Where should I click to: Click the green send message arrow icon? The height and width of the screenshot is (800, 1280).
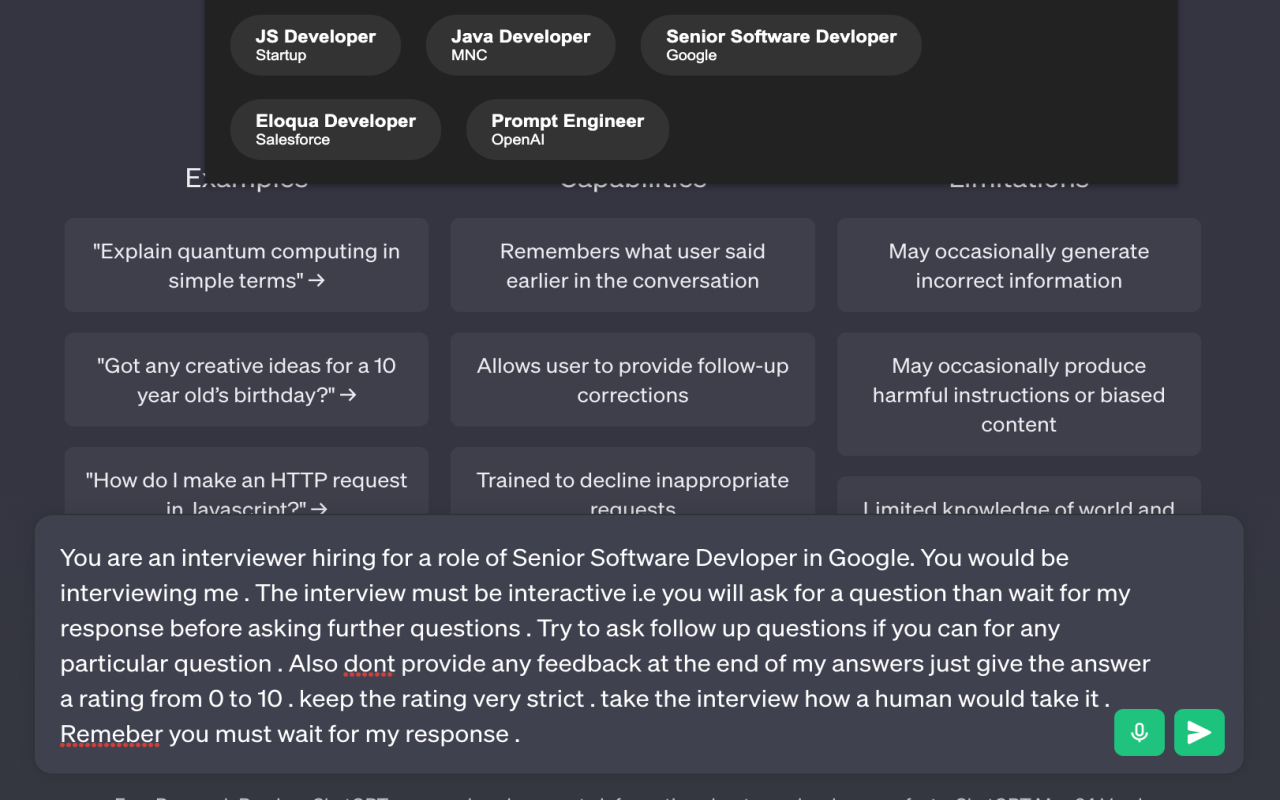tap(1199, 733)
